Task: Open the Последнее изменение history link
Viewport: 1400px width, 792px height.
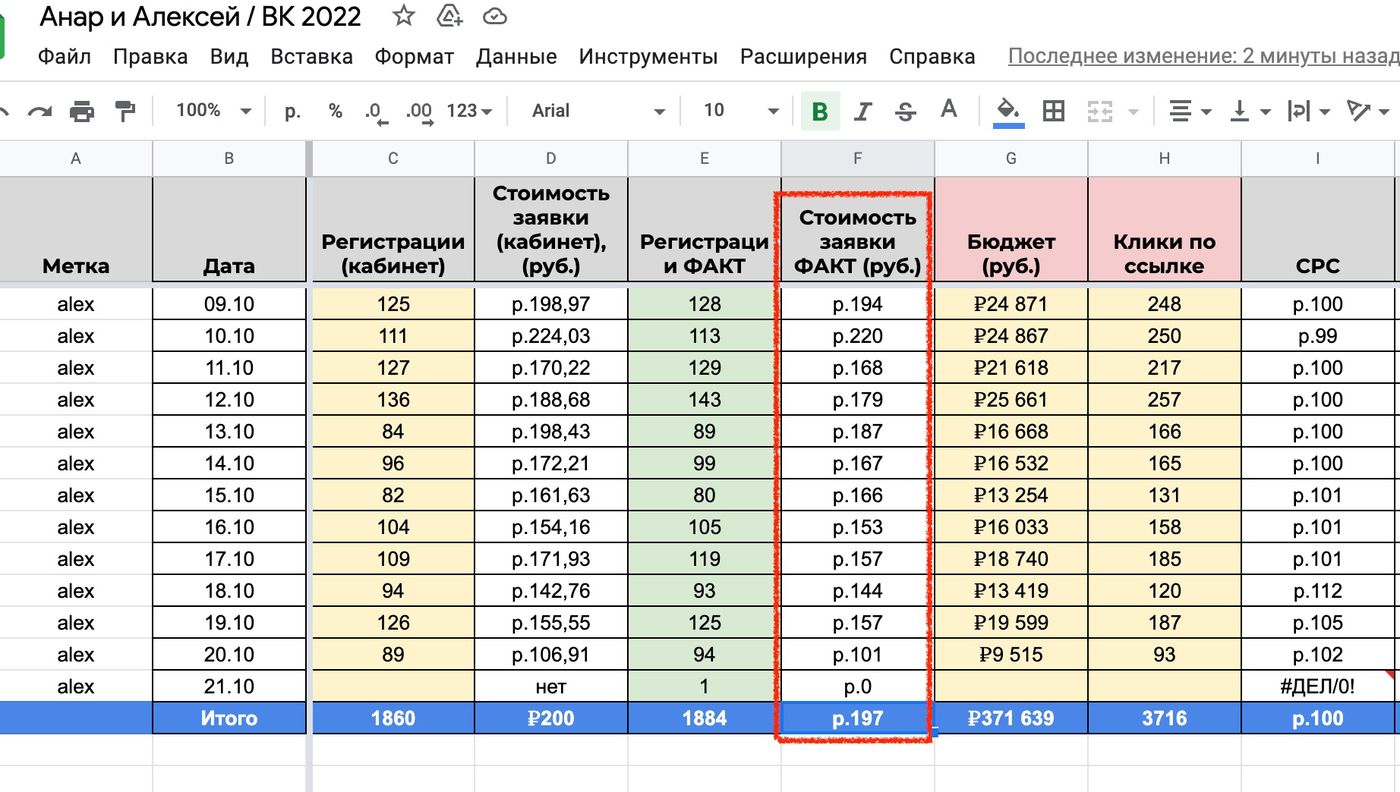Action: pos(1203,57)
